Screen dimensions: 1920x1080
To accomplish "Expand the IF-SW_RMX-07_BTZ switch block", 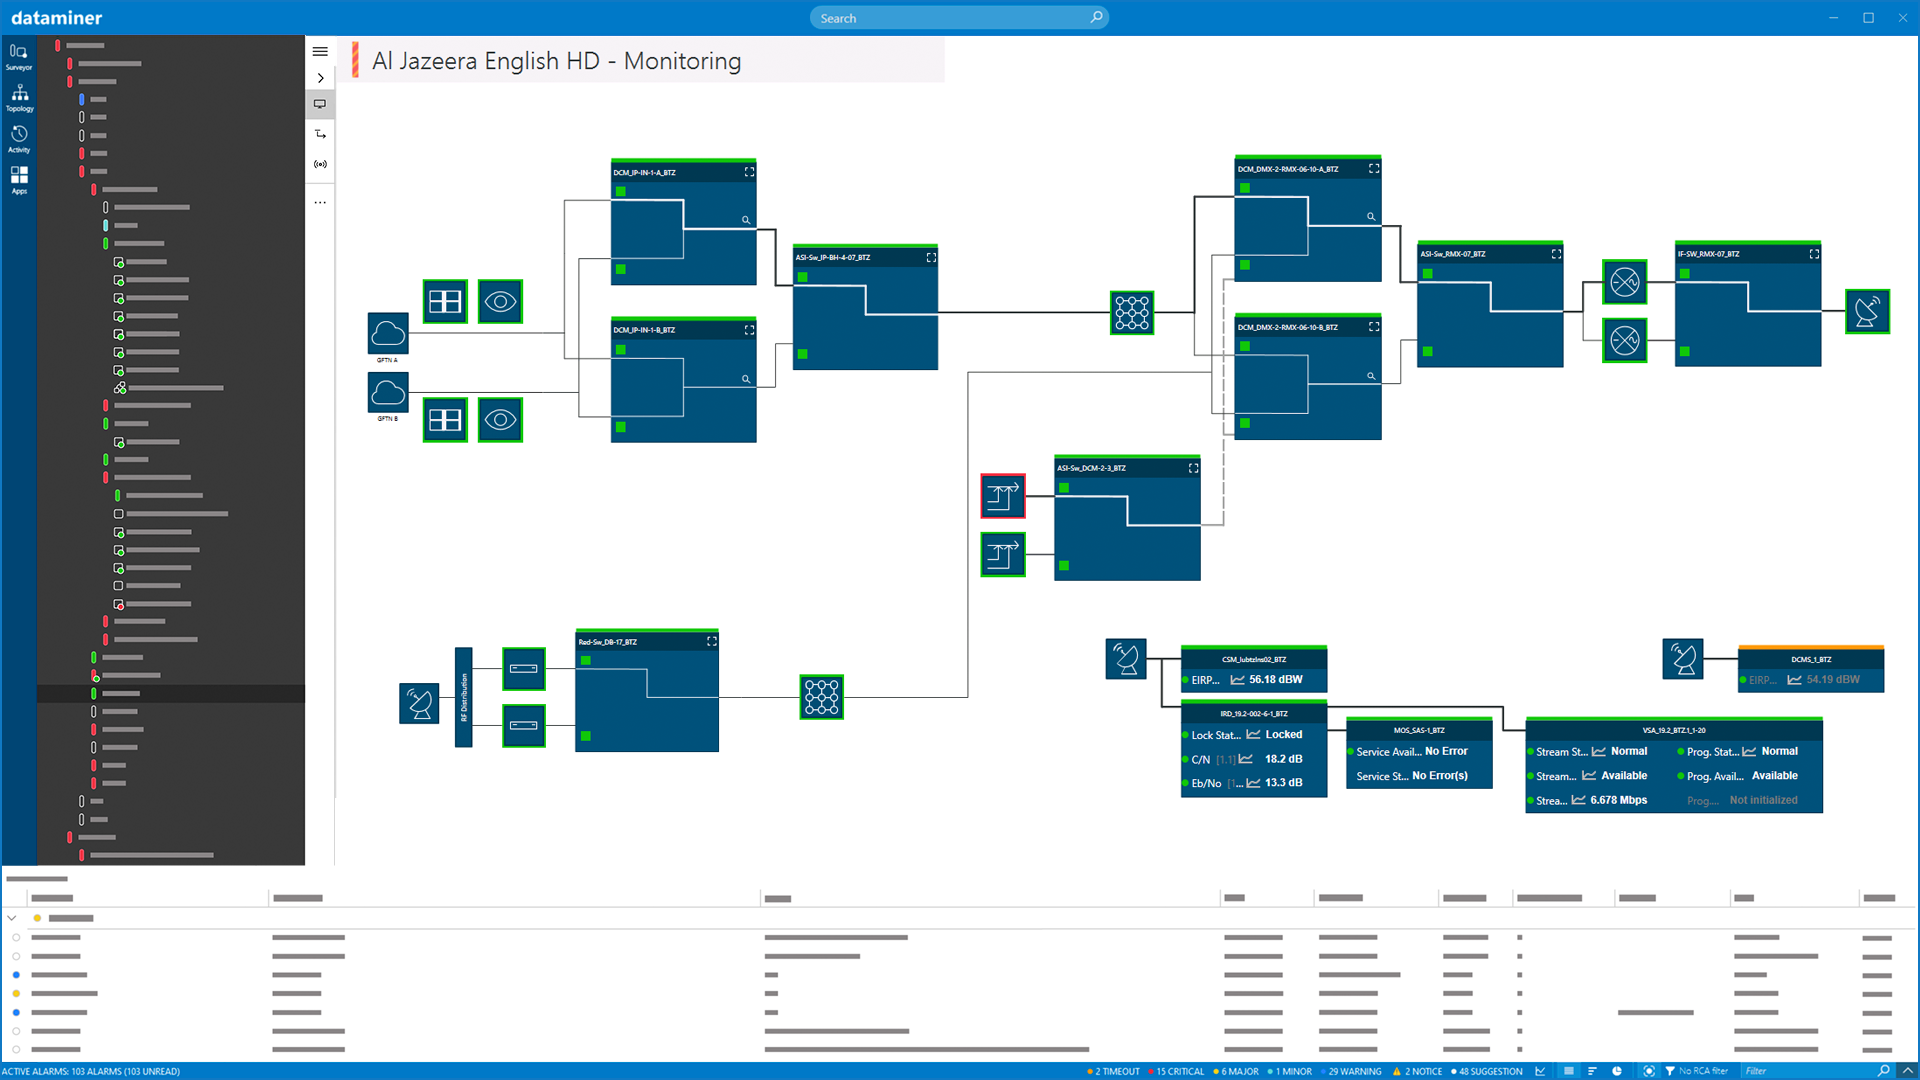I will tap(1814, 254).
